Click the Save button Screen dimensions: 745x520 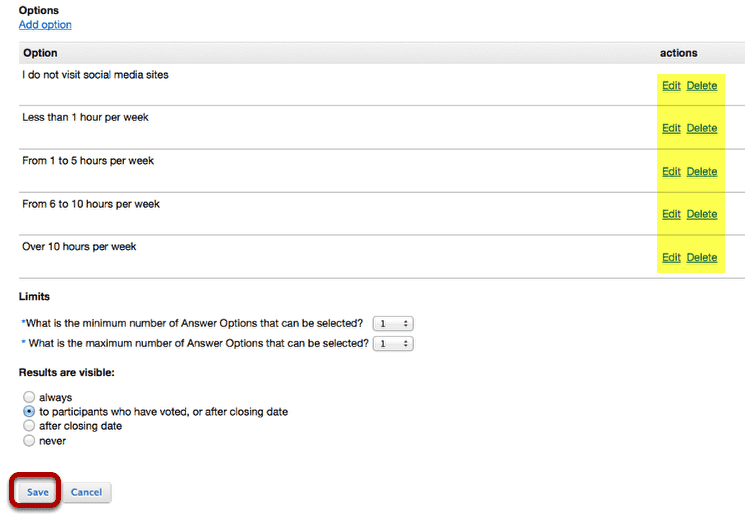click(x=38, y=492)
